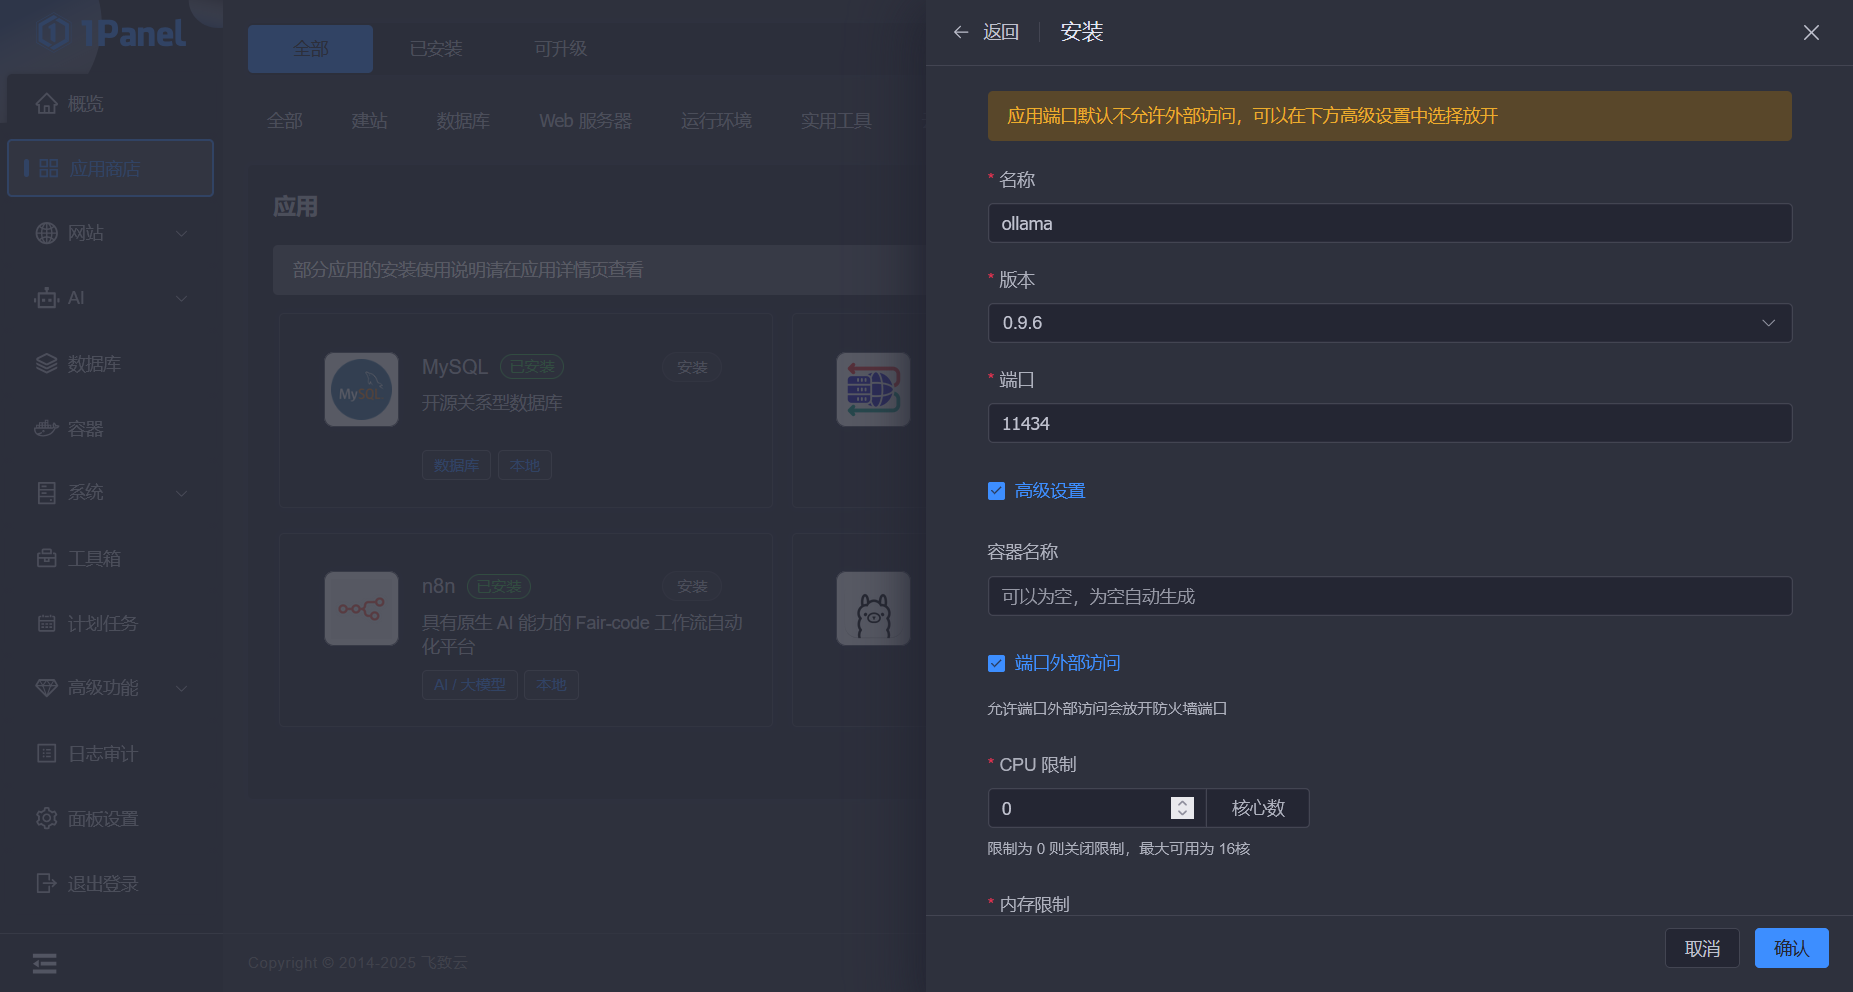Image resolution: width=1853 pixels, height=992 pixels.
Task: Close the install drawer with X
Action: [1811, 33]
